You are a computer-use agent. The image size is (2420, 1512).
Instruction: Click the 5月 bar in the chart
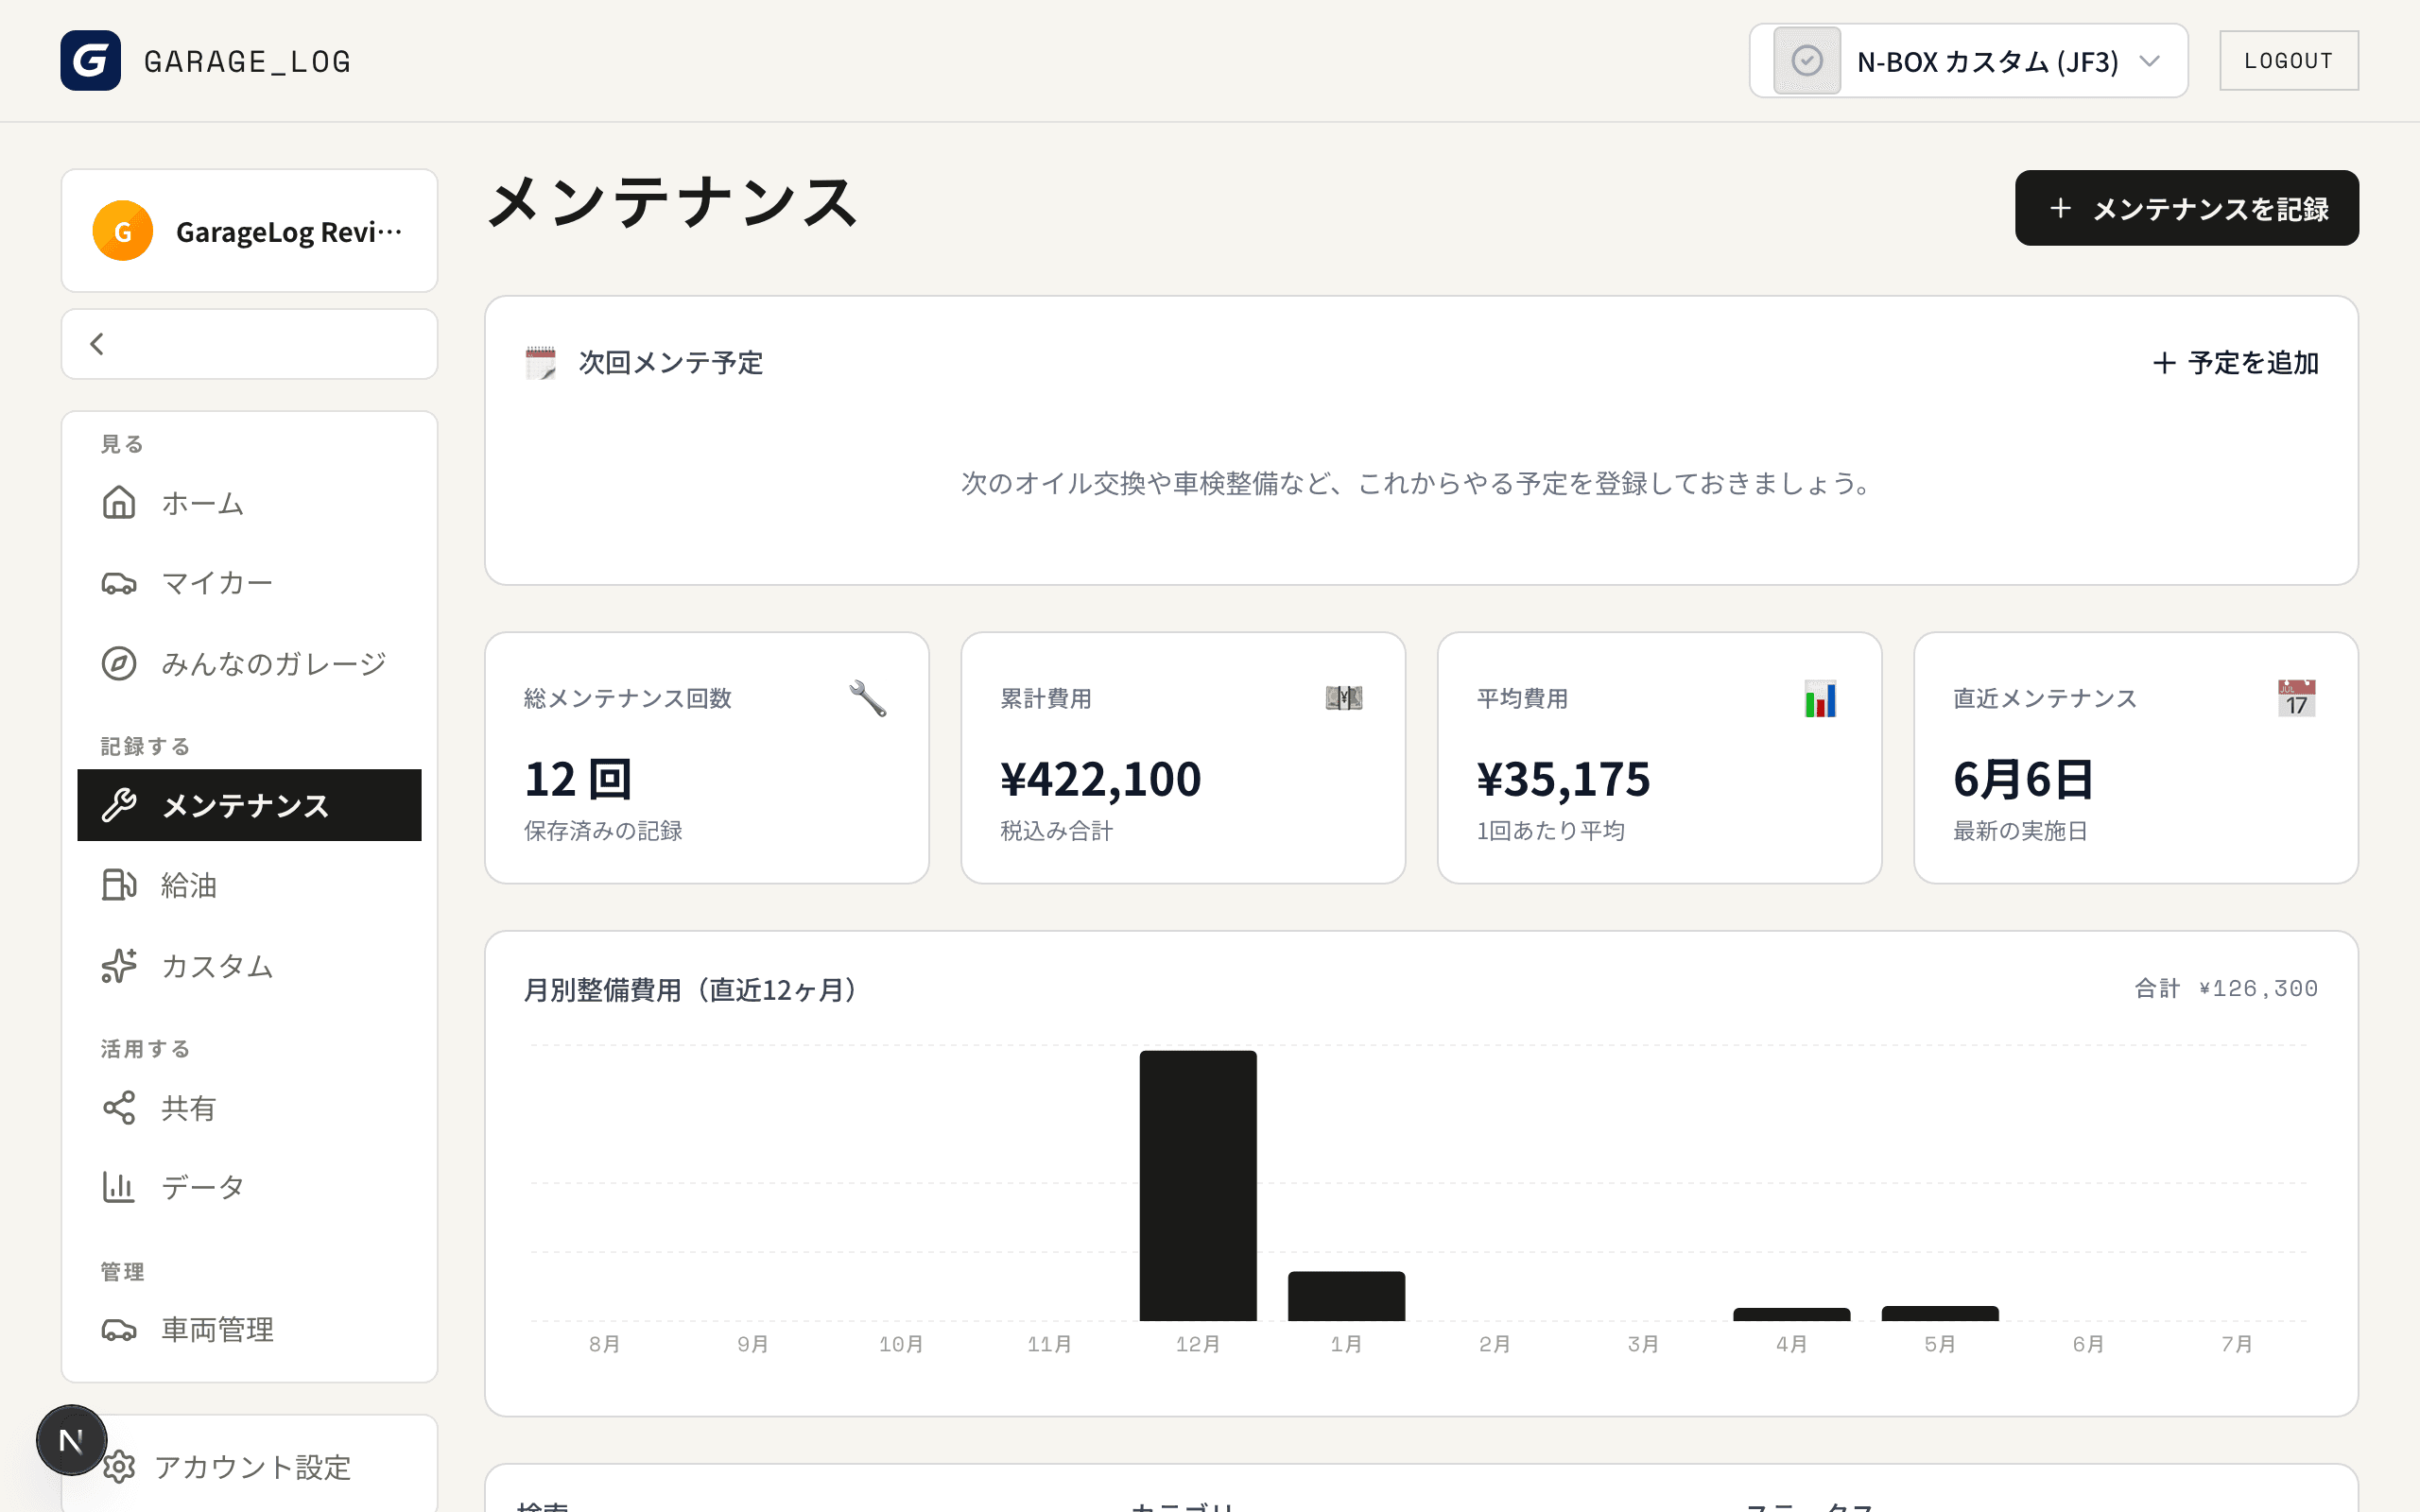[x=1940, y=1313]
